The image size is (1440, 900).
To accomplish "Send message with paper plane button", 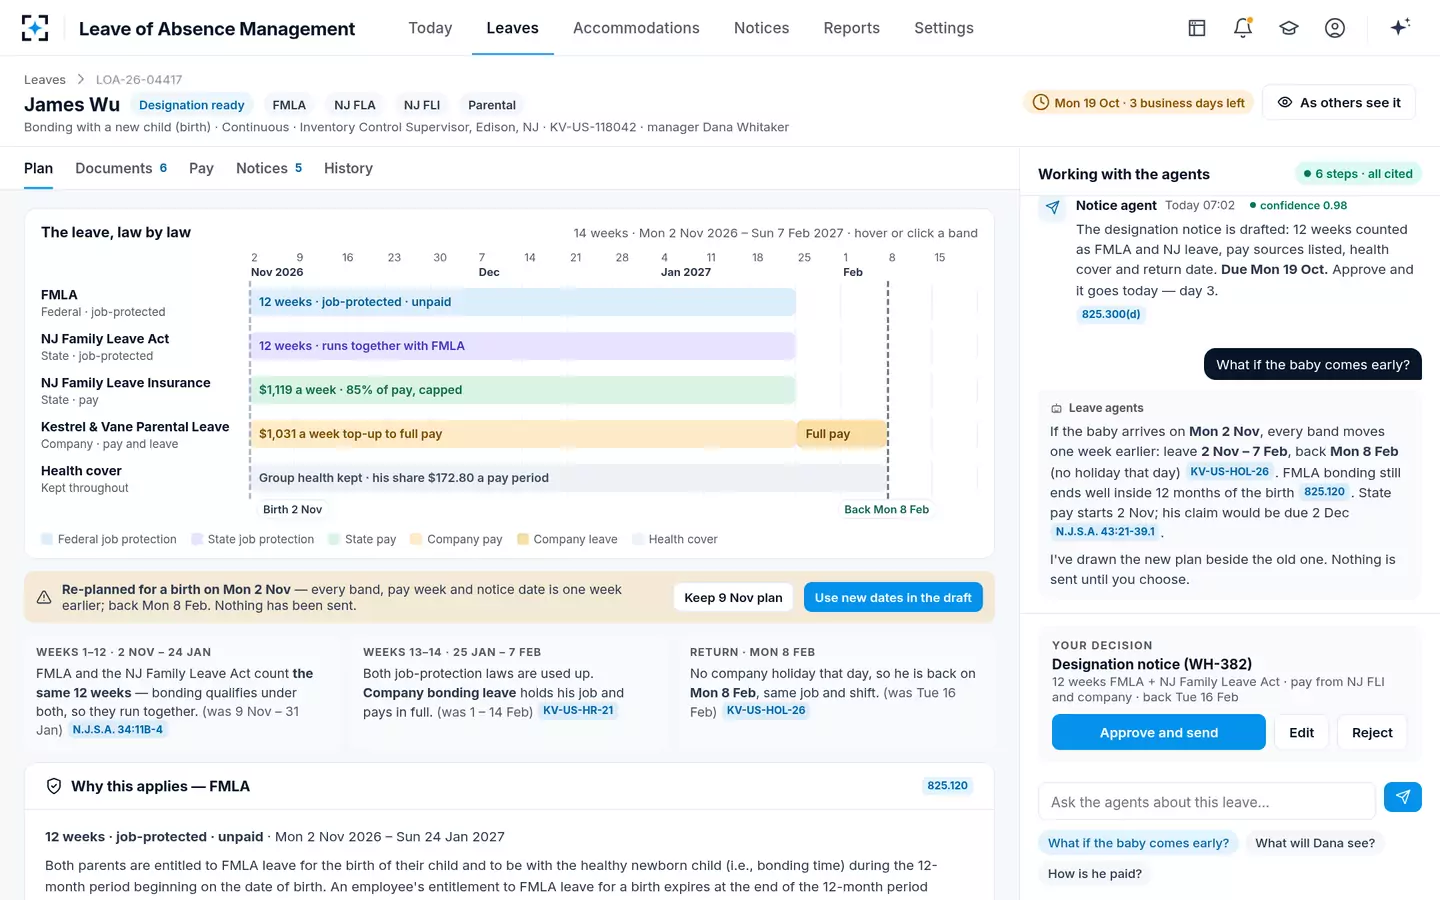I will point(1403,797).
